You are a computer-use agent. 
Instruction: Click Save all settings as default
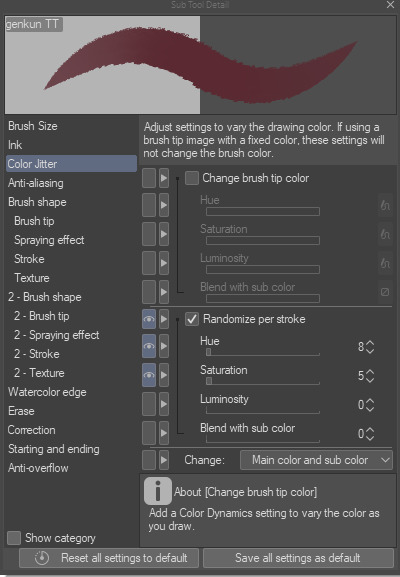[298, 558]
